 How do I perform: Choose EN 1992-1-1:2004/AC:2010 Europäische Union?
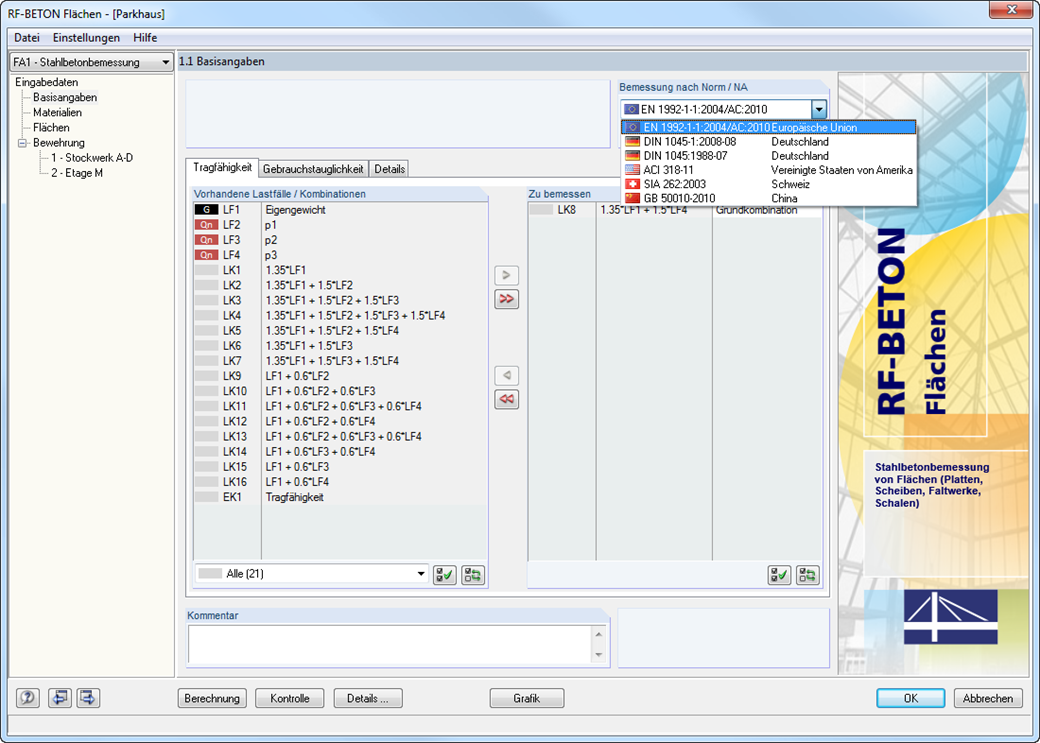tap(769, 127)
